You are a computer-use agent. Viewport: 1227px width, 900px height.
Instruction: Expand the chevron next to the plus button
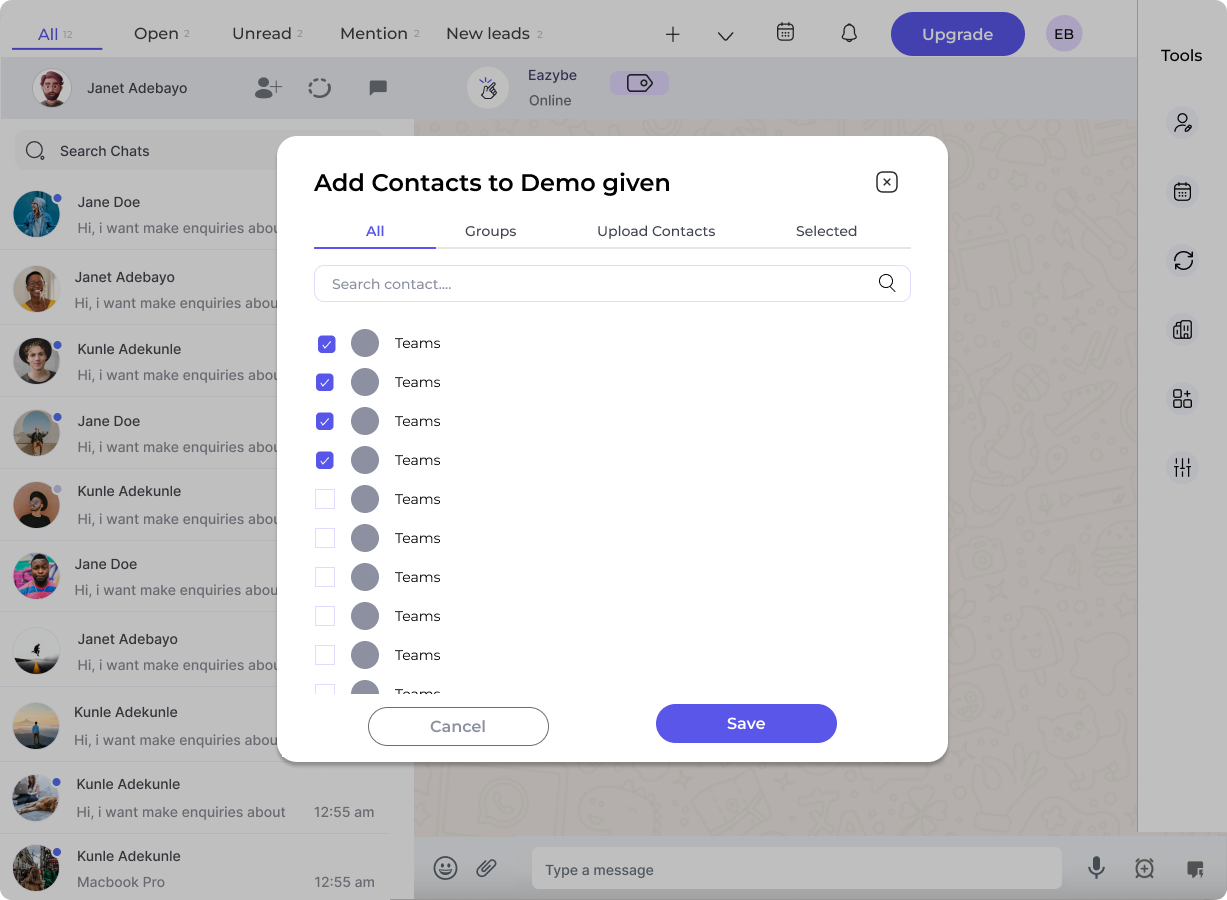tap(724, 33)
